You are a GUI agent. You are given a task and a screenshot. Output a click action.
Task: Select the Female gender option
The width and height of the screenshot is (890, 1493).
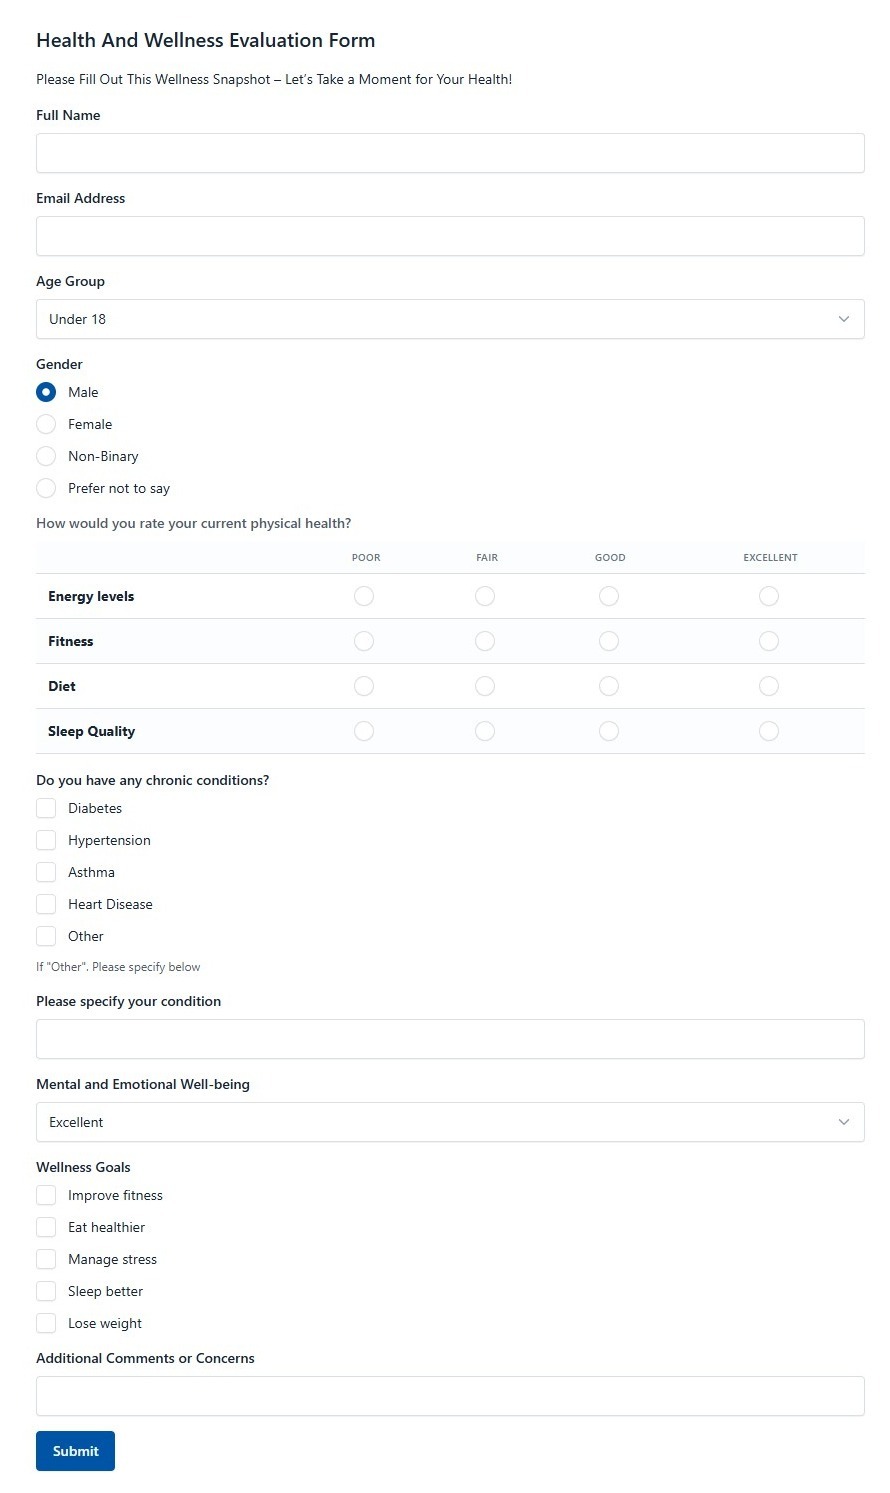tap(46, 424)
